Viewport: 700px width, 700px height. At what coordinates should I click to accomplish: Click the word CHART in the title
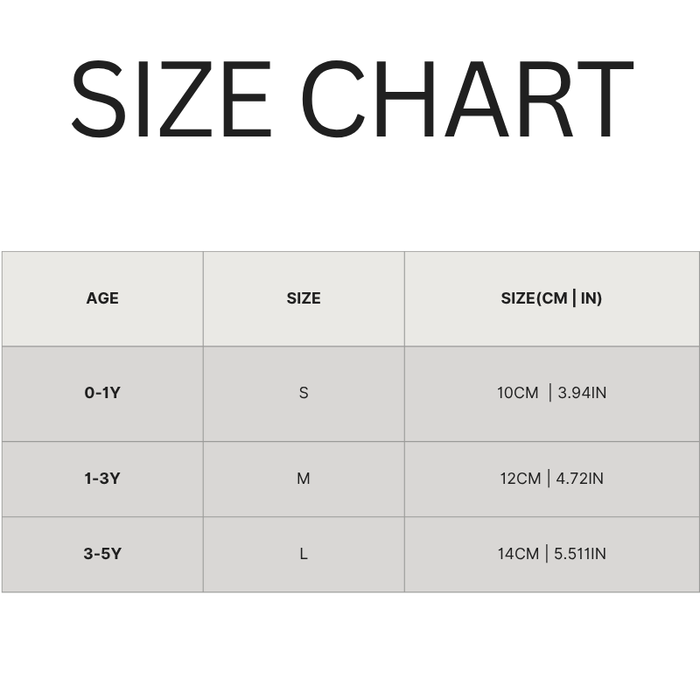tap(467, 100)
